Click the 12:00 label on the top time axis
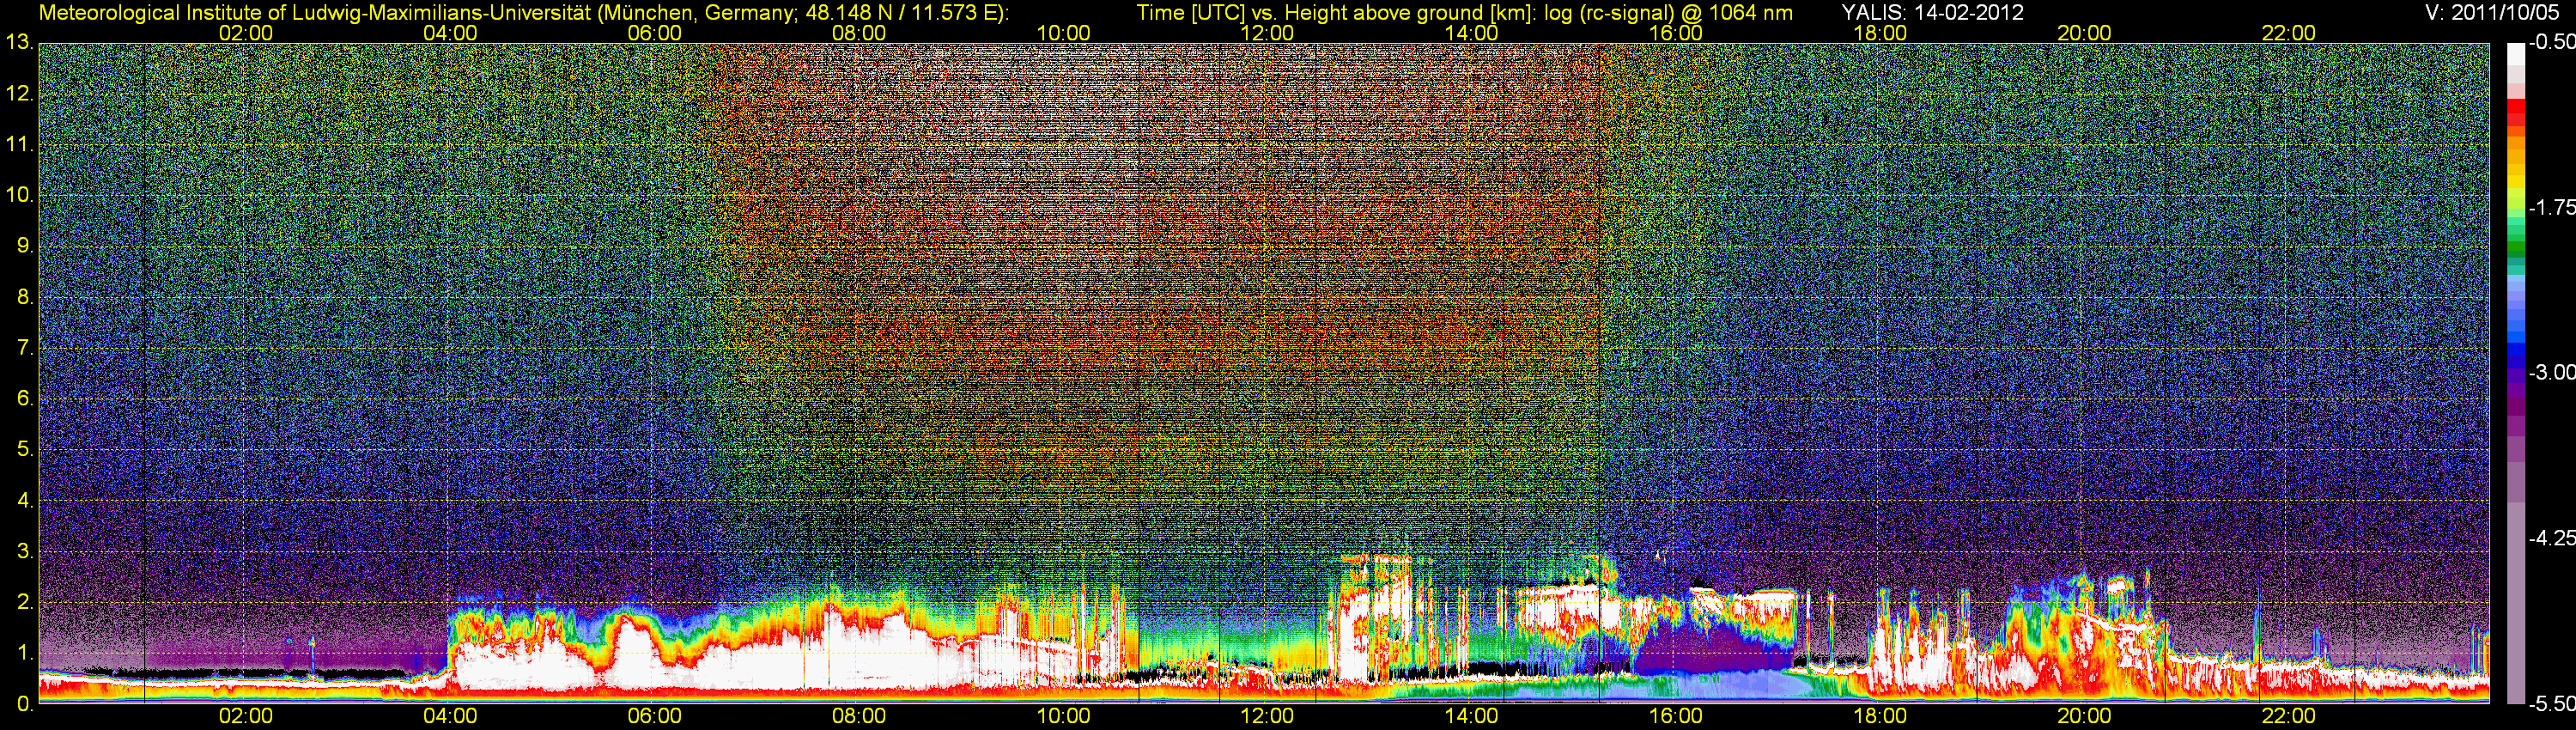 pos(1267,33)
